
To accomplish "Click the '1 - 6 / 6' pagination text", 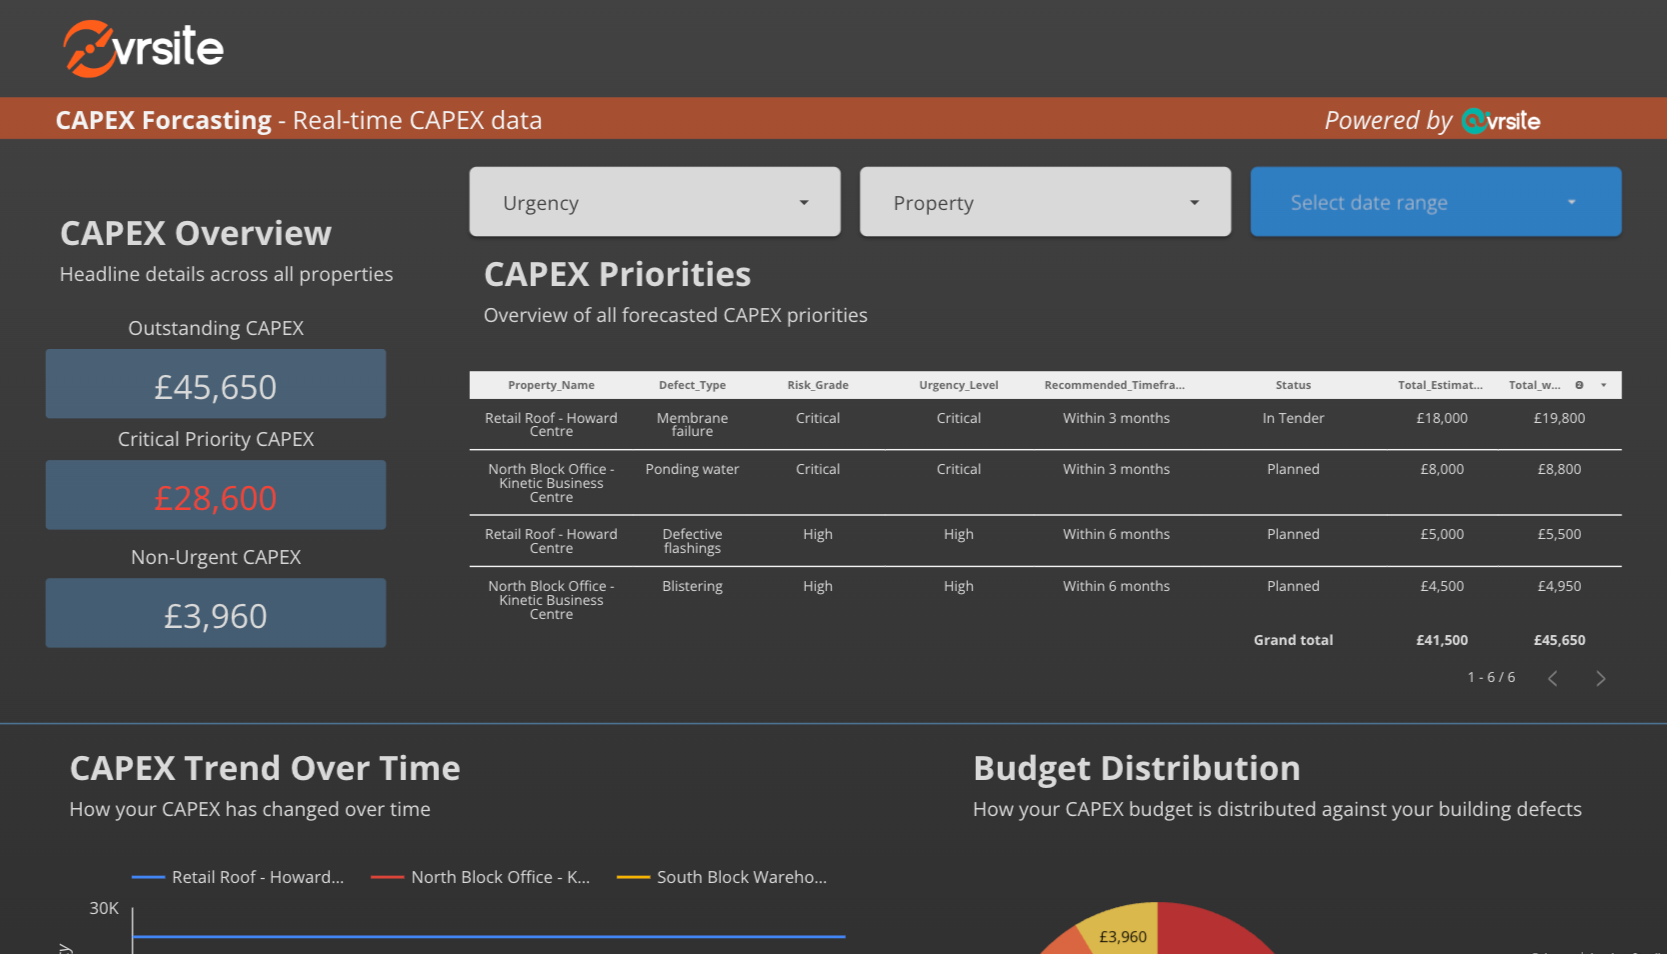I will (1491, 677).
